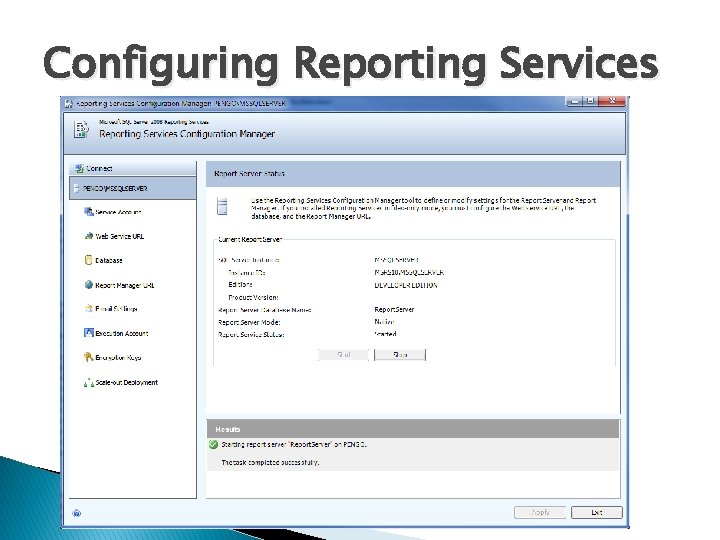The image size is (720, 540).
Task: Open the Scale-out Deployment page
Action: click(x=126, y=382)
